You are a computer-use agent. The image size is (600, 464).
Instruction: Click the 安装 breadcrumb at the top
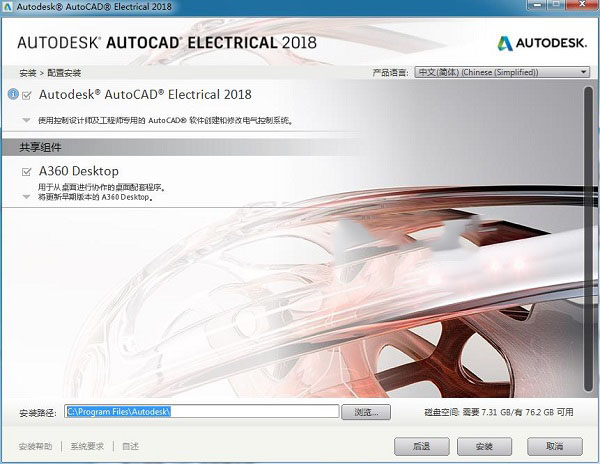(x=25, y=73)
